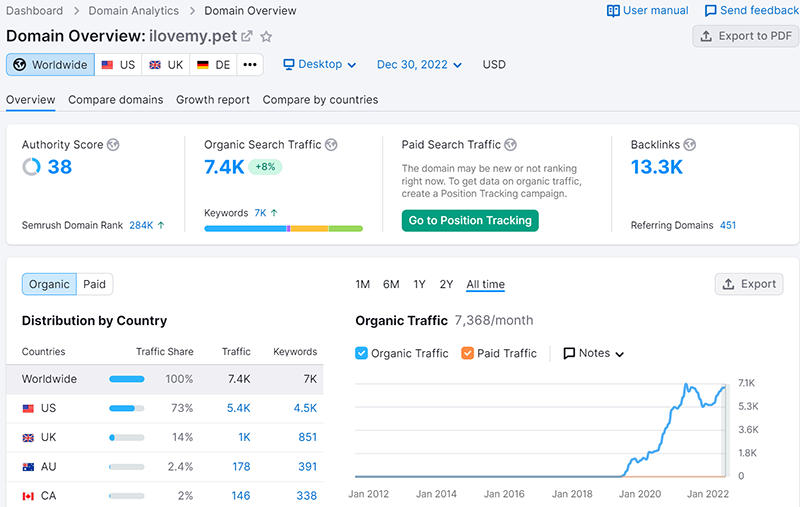Switch to Compare domains tab
Image resolution: width=800 pixels, height=507 pixels.
(x=116, y=99)
